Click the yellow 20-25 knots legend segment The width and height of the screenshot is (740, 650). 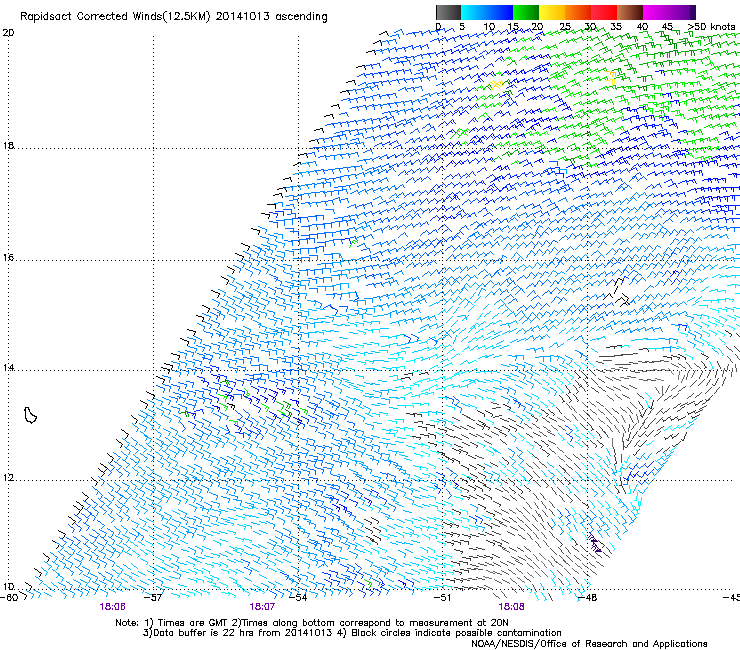point(552,12)
